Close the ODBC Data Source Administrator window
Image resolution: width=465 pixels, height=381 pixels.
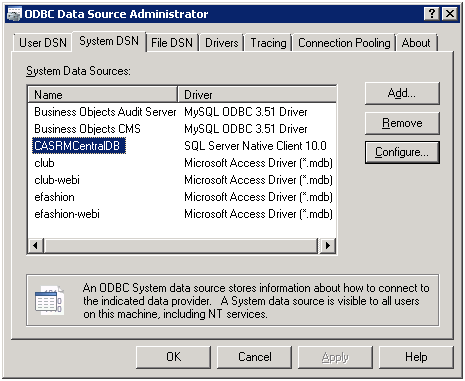pyautogui.click(x=450, y=14)
